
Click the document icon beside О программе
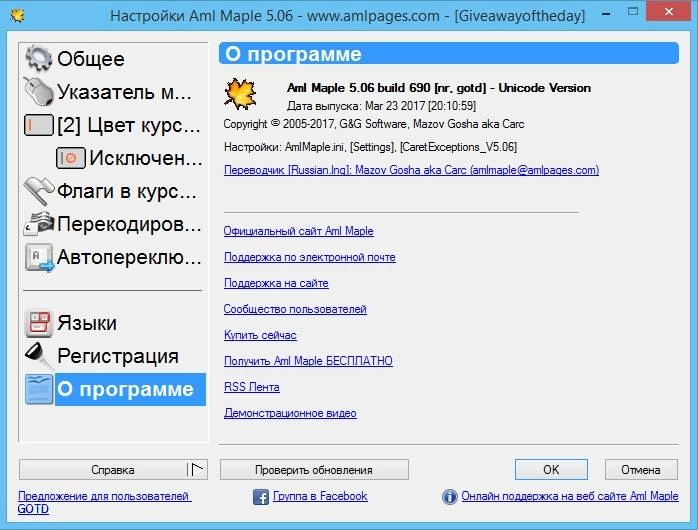click(39, 389)
